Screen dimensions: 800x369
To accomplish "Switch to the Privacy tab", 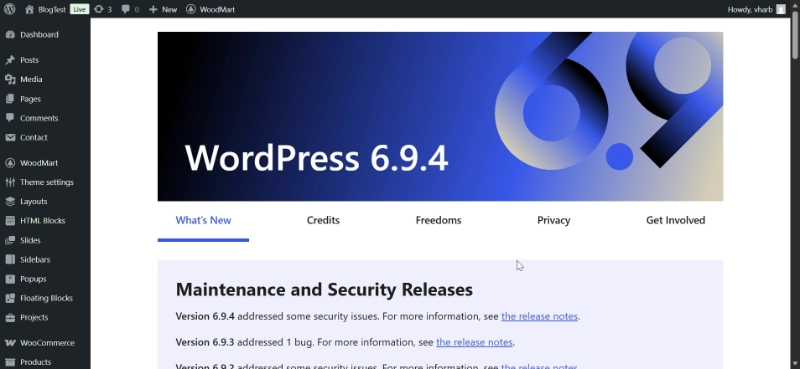I will pyautogui.click(x=554, y=220).
